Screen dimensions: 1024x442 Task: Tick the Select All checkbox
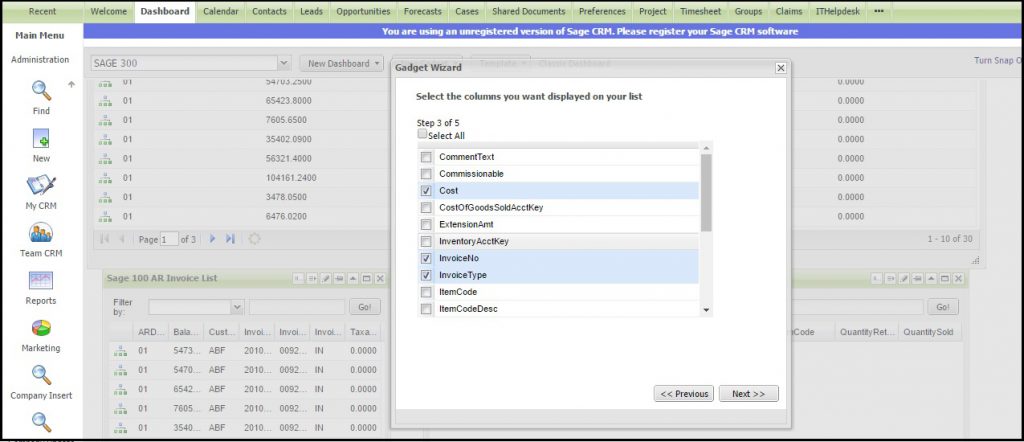pyautogui.click(x=423, y=134)
